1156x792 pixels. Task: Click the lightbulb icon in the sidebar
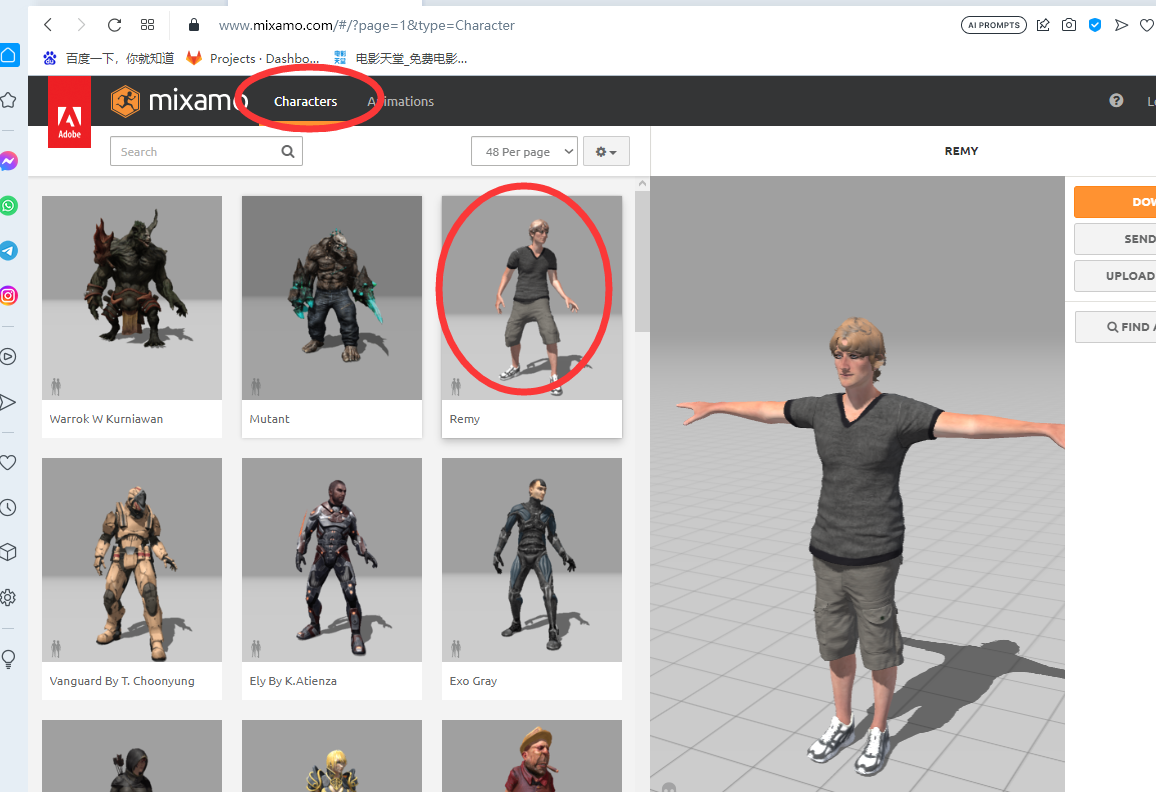[8, 659]
